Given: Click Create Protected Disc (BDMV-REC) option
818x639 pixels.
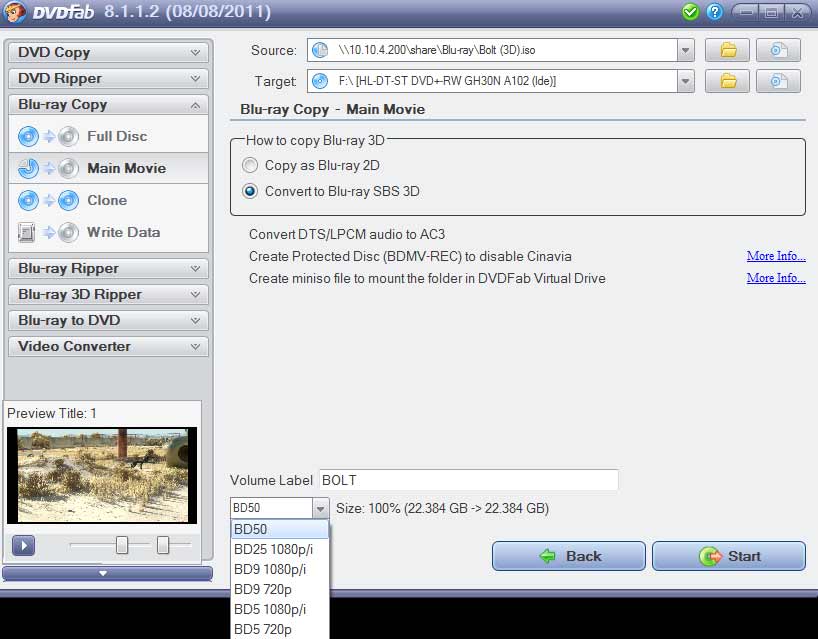Looking at the screenshot, I should pos(410,256).
